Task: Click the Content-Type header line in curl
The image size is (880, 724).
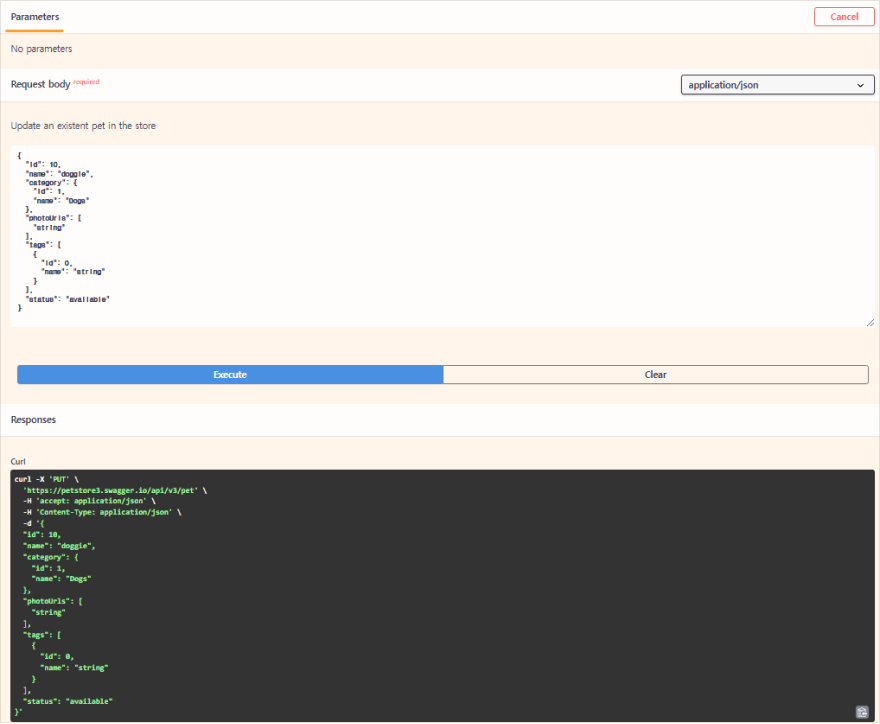Action: point(101,512)
